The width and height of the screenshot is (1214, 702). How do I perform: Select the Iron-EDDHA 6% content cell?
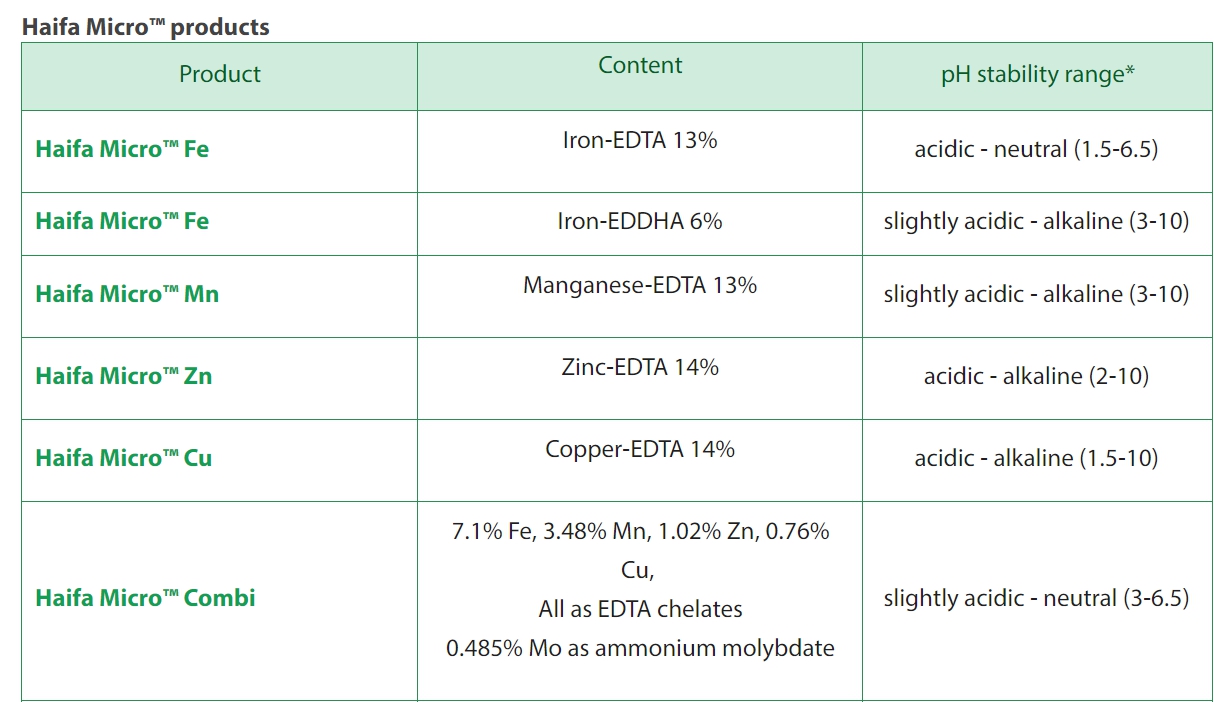[640, 221]
